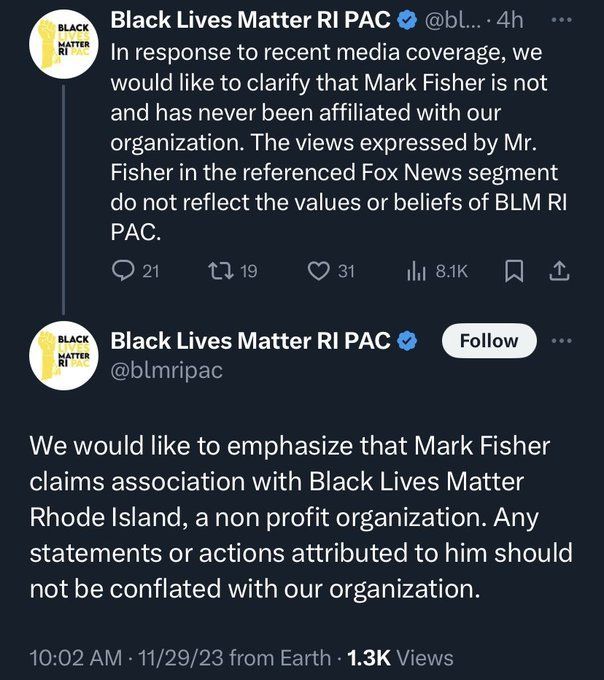Click second tweet's Black Lives Matter RI PAC name
604x680 pixels.
[x=250, y=341]
